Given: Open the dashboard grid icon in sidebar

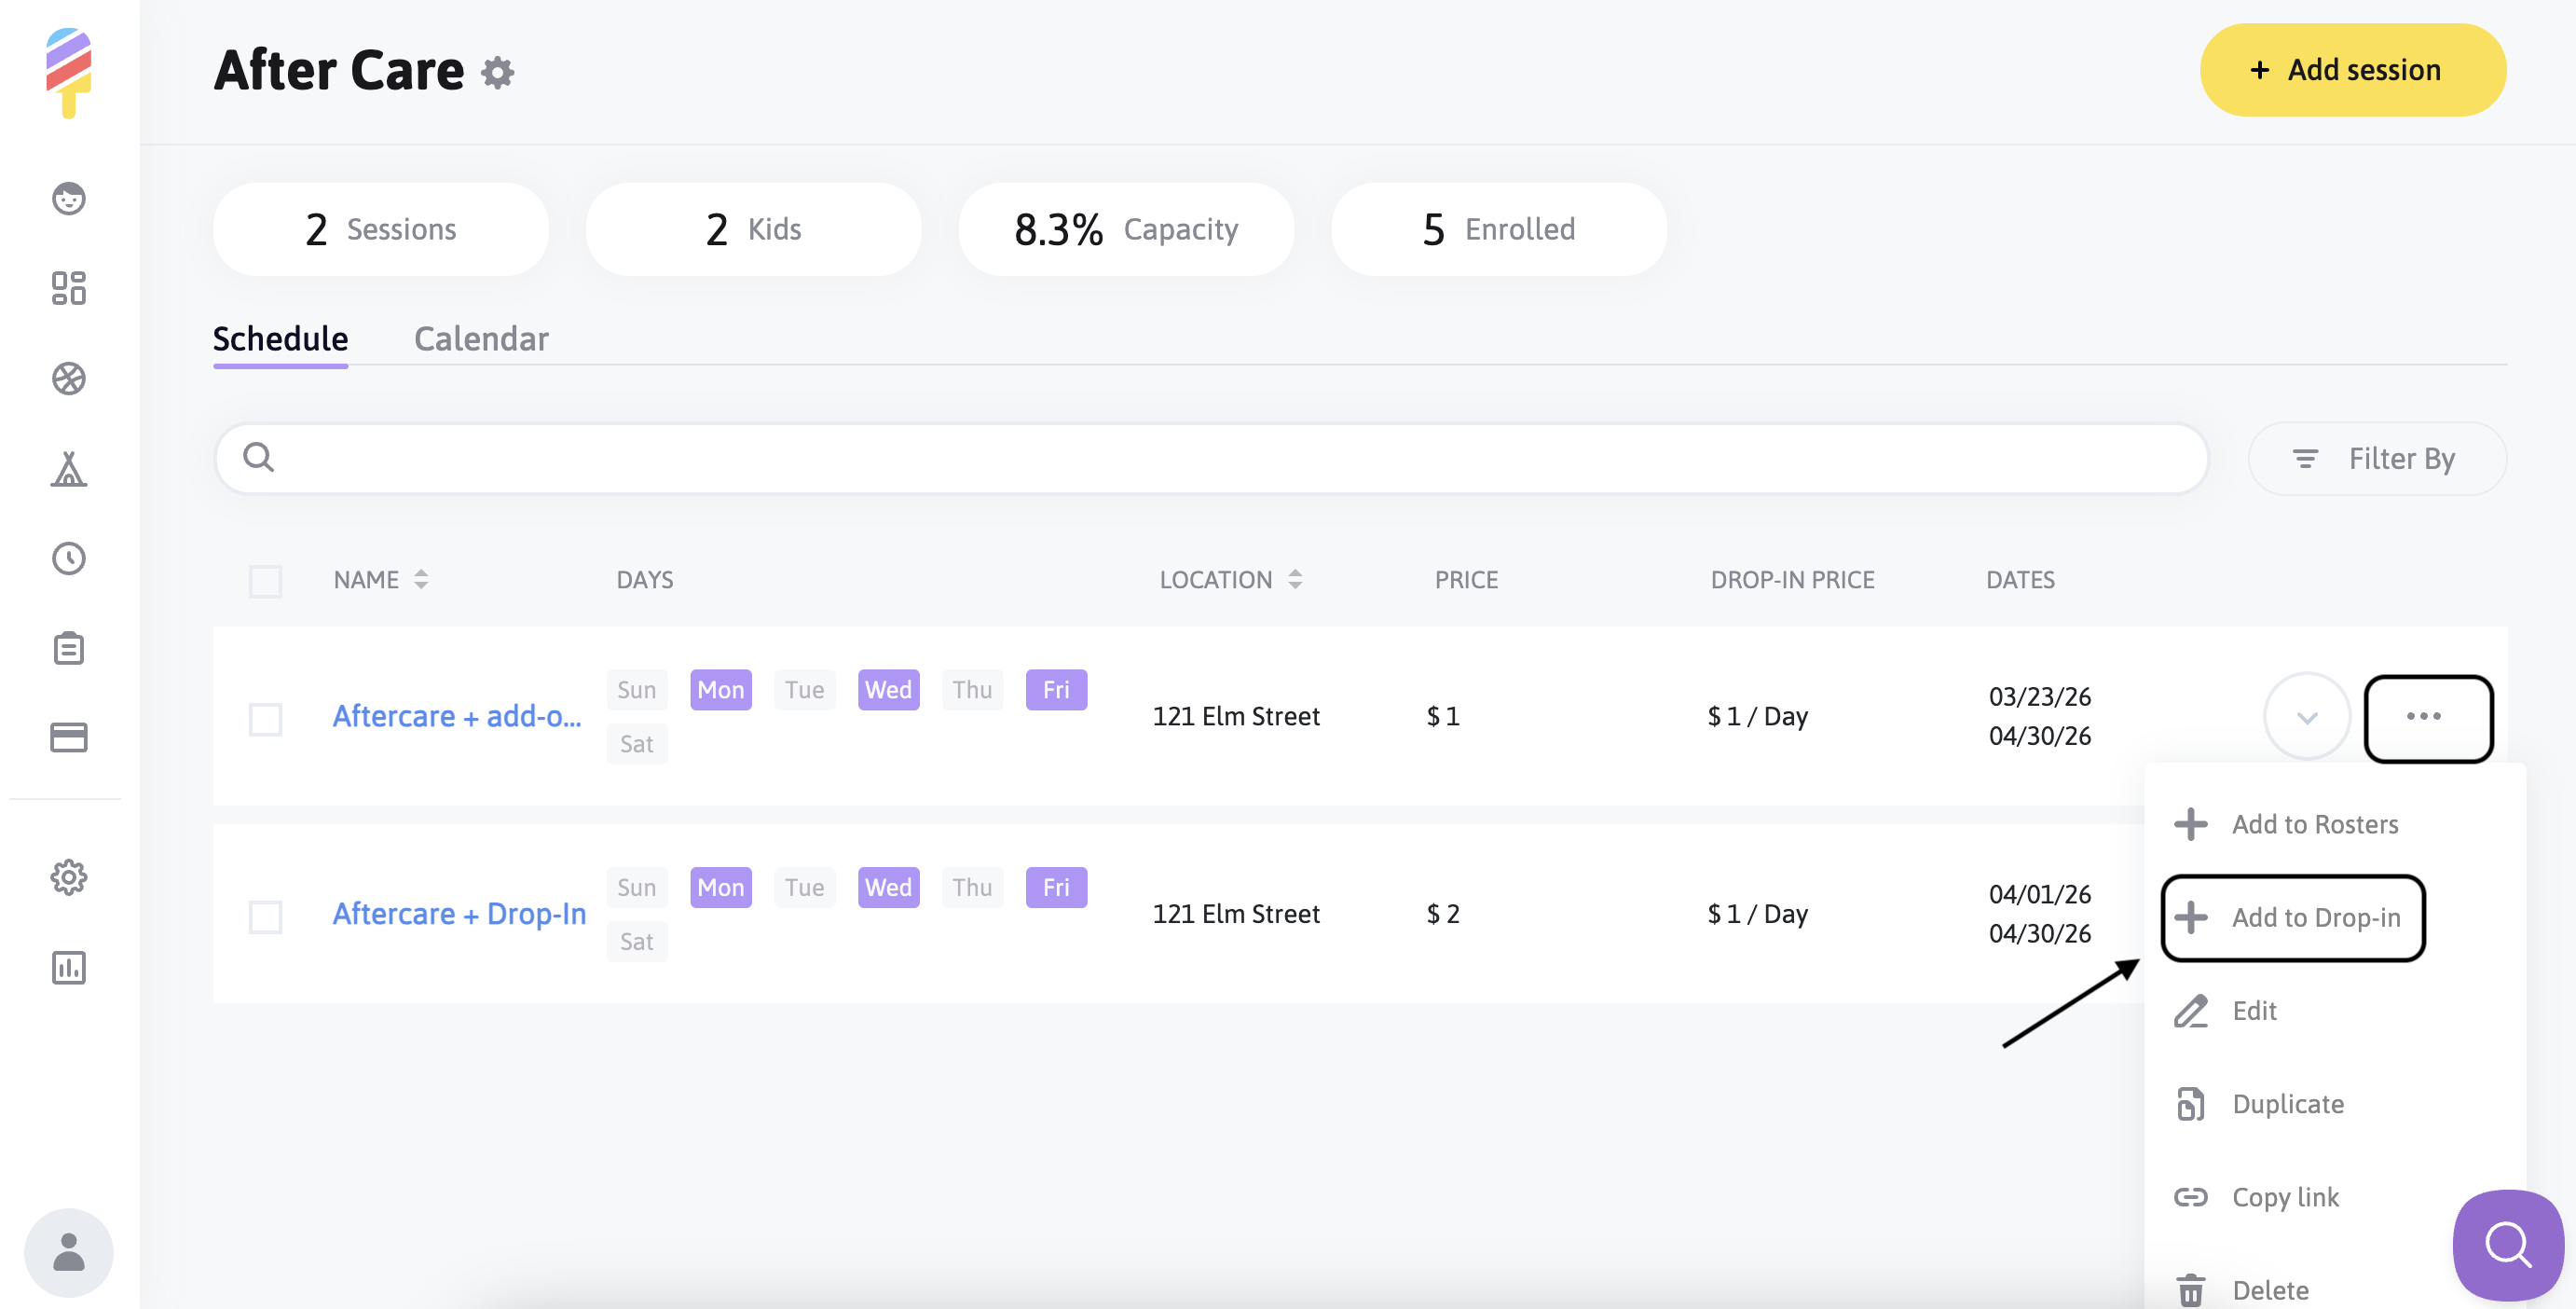Looking at the screenshot, I should tap(69, 288).
